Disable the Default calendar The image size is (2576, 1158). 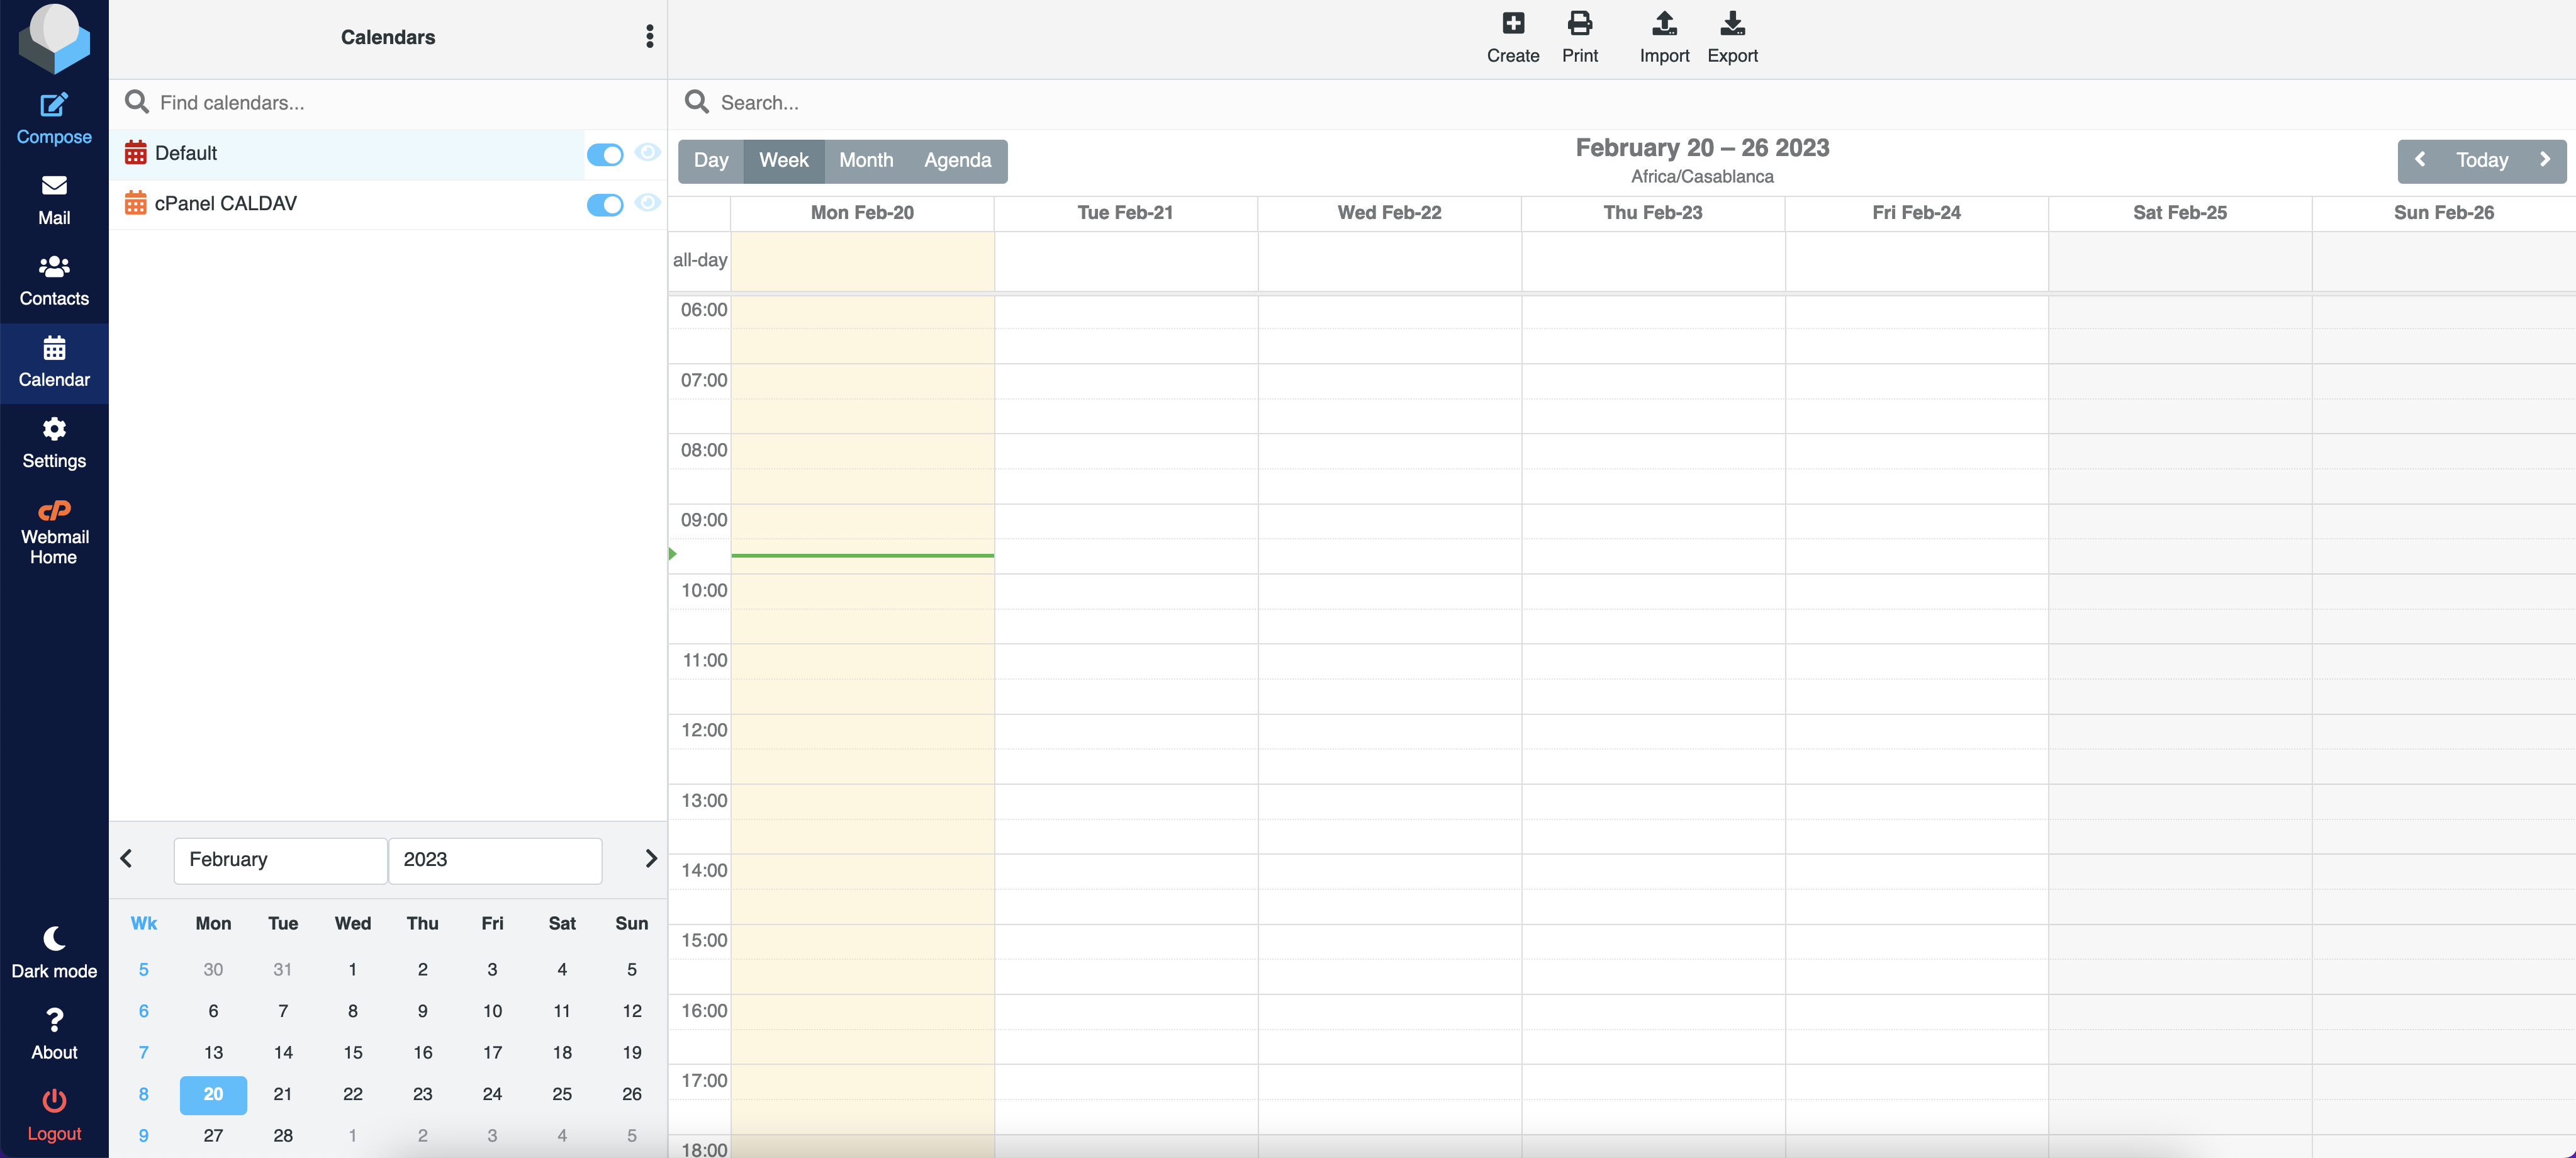pos(605,154)
